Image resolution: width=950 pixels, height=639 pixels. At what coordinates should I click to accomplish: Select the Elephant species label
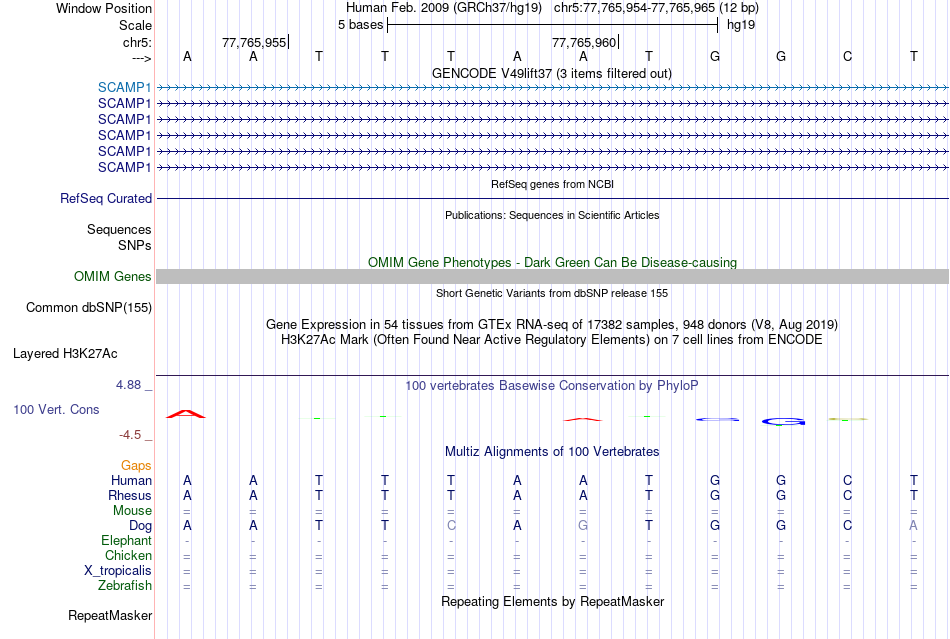click(126, 540)
